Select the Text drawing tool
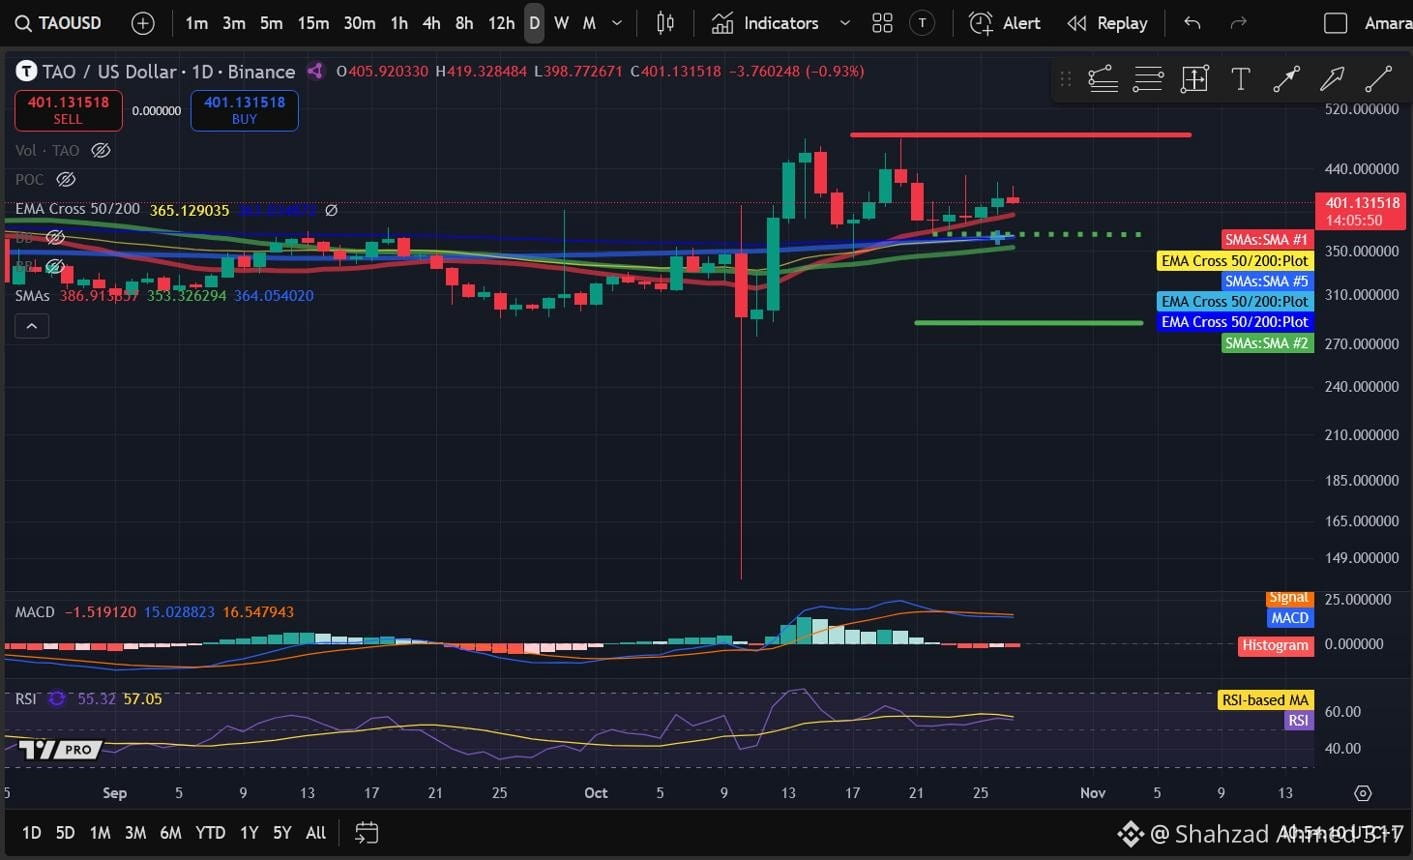Viewport: 1413px width, 860px height. 1240,79
